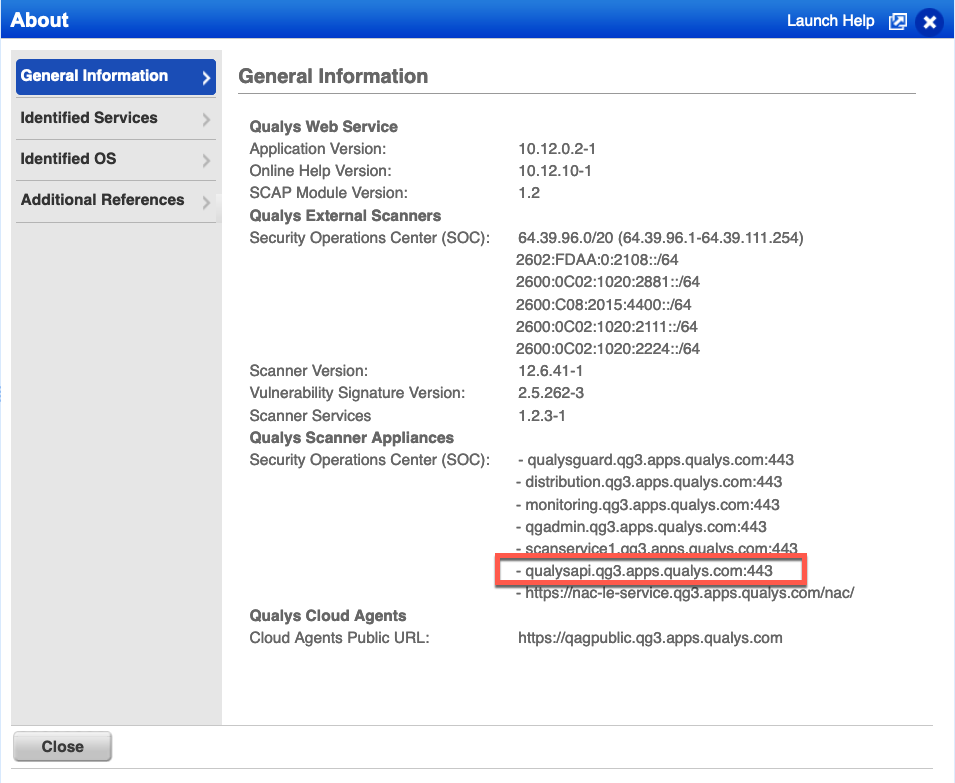The height and width of the screenshot is (783, 955).
Task: Switch to the Identified Services section
Action: click(89, 118)
